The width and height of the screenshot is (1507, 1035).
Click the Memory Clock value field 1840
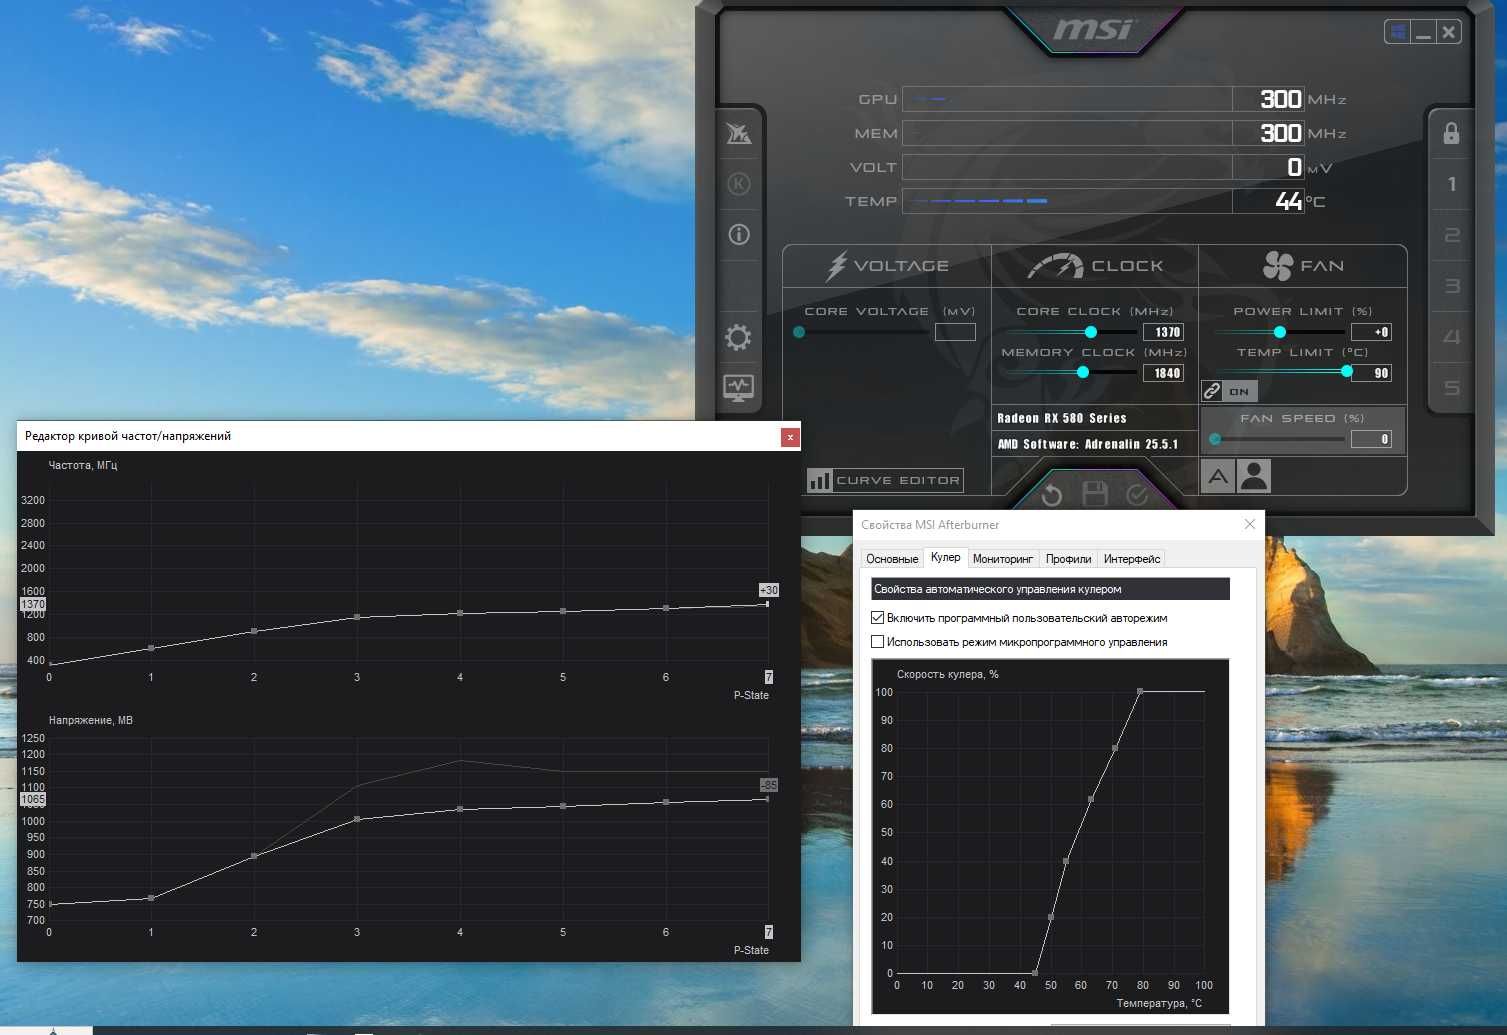(1163, 373)
